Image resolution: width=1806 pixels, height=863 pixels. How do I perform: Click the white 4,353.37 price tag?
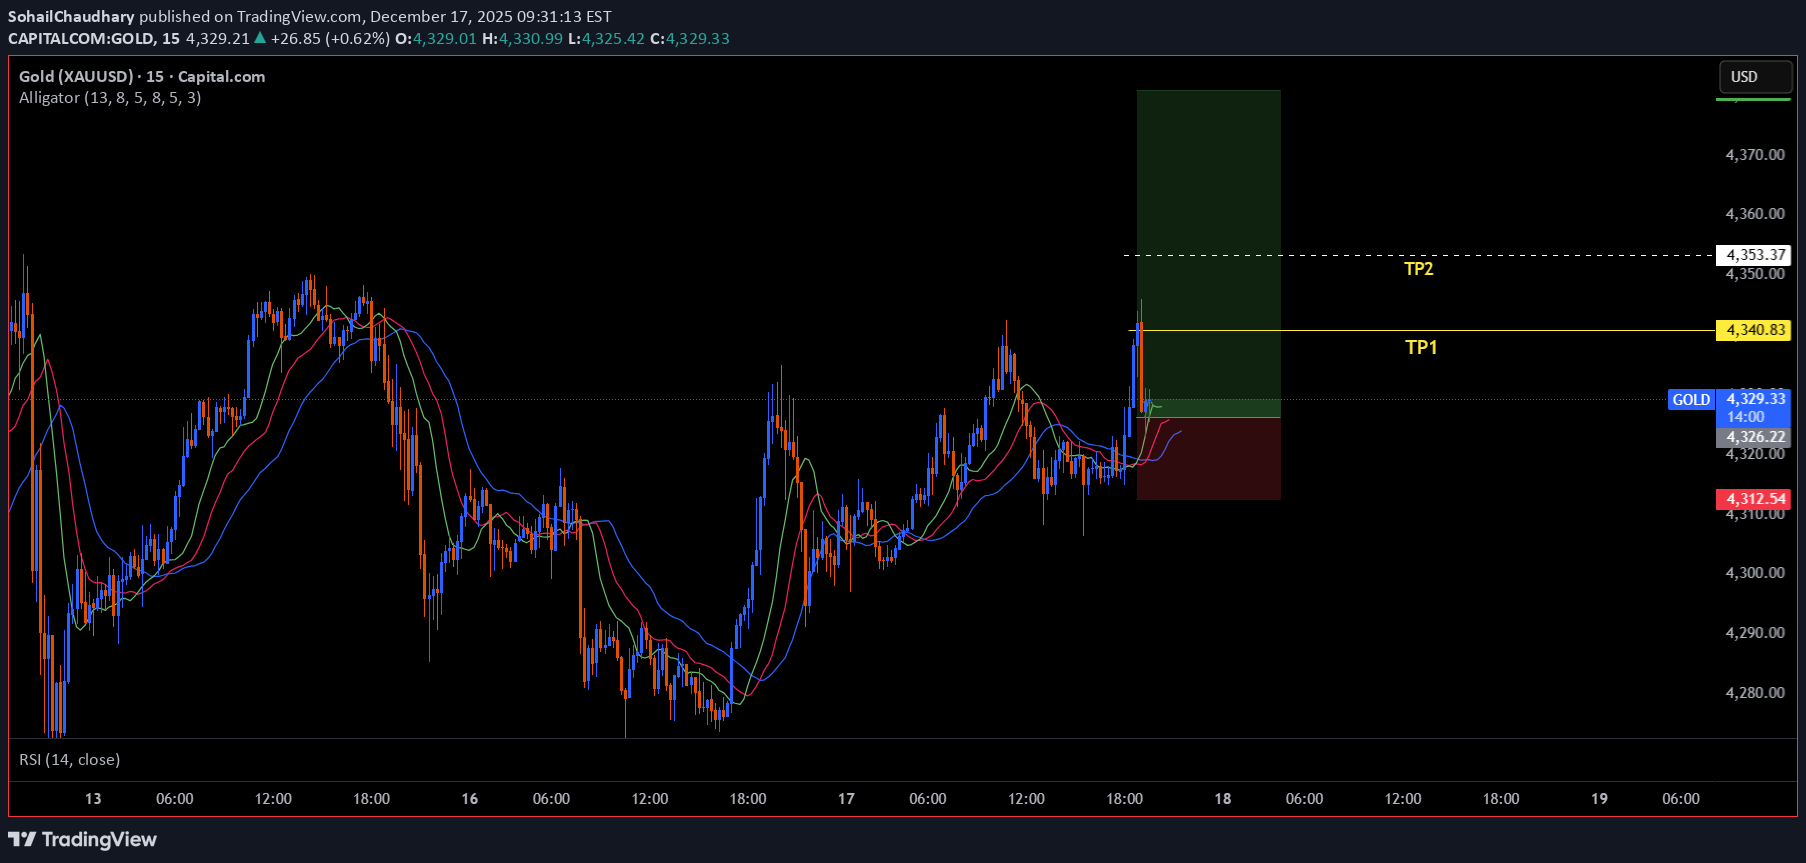[1754, 255]
